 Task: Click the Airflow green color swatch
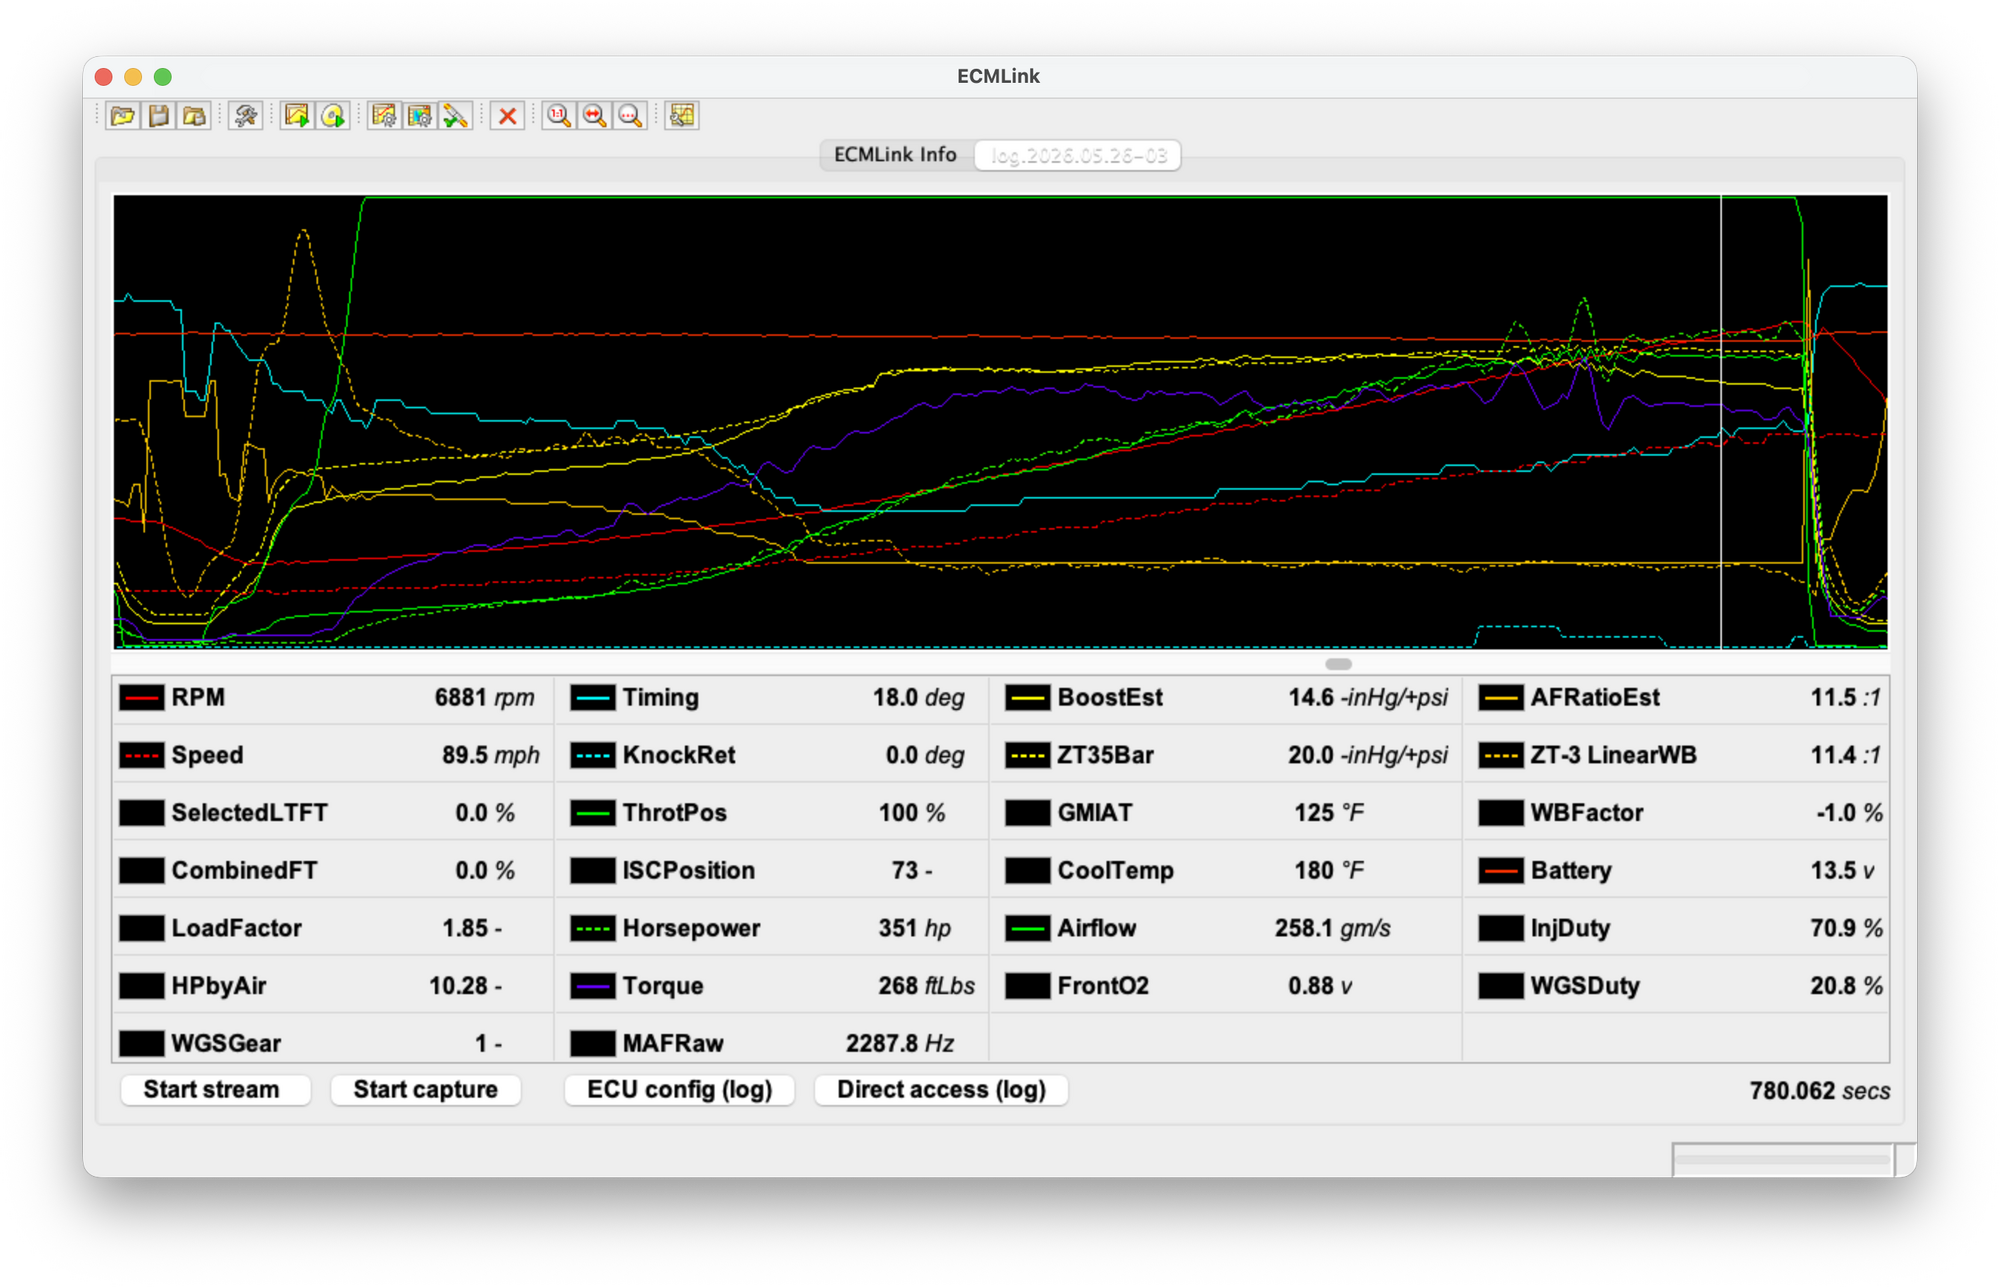click(x=1028, y=929)
